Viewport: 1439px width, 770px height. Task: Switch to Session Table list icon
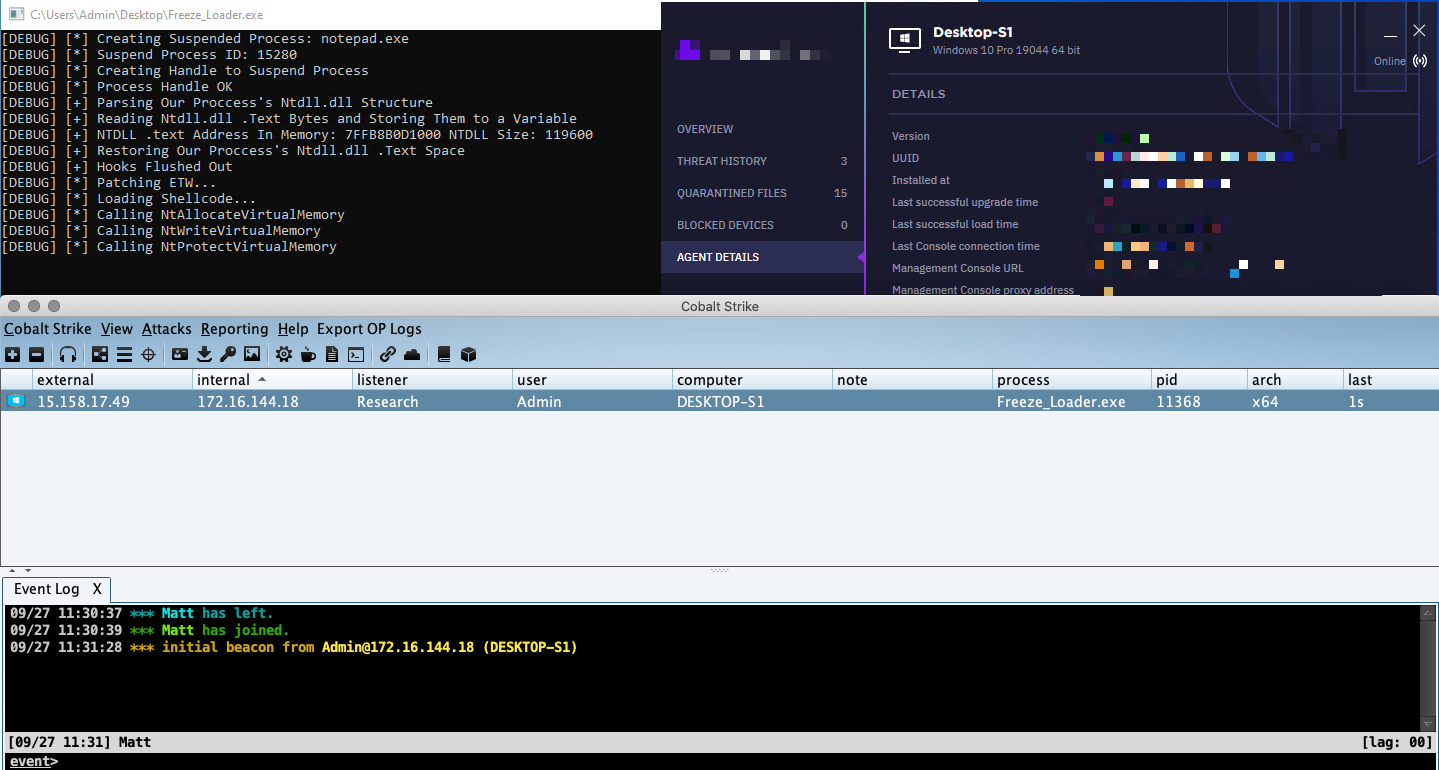point(124,354)
